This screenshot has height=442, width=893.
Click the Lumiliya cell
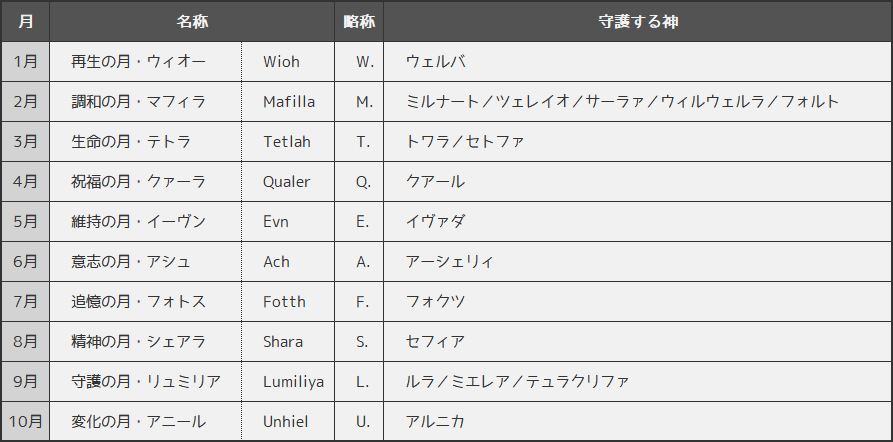pos(293,382)
